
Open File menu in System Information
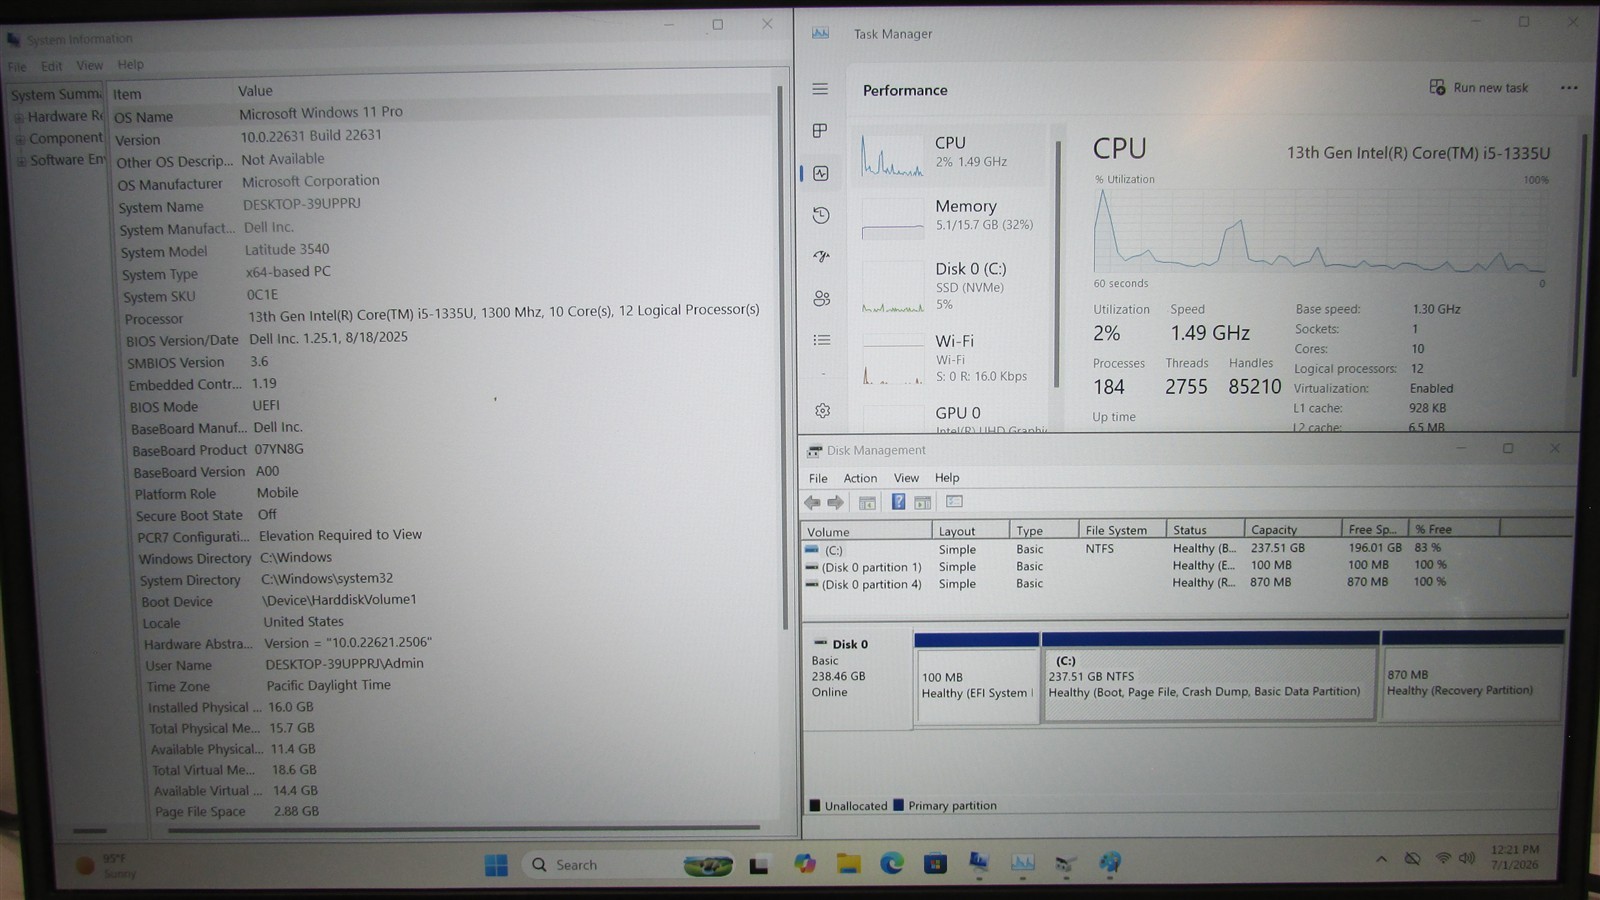[x=17, y=67]
